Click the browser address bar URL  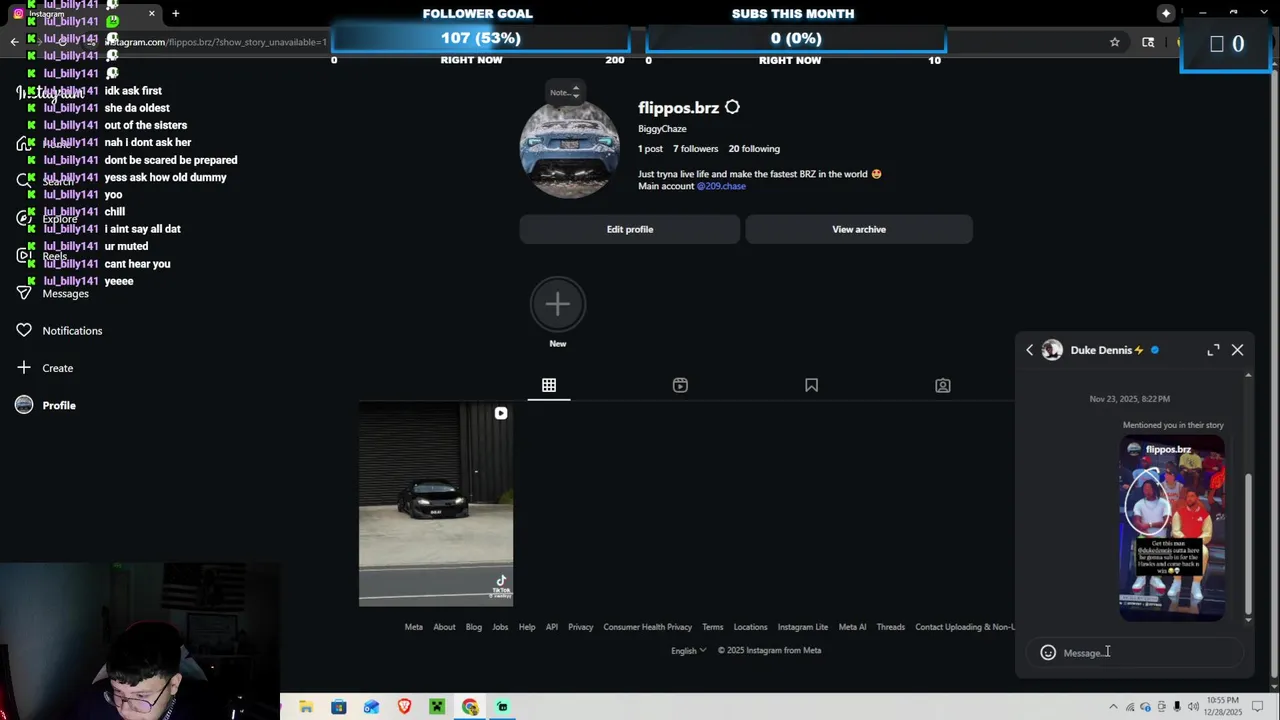215,42
